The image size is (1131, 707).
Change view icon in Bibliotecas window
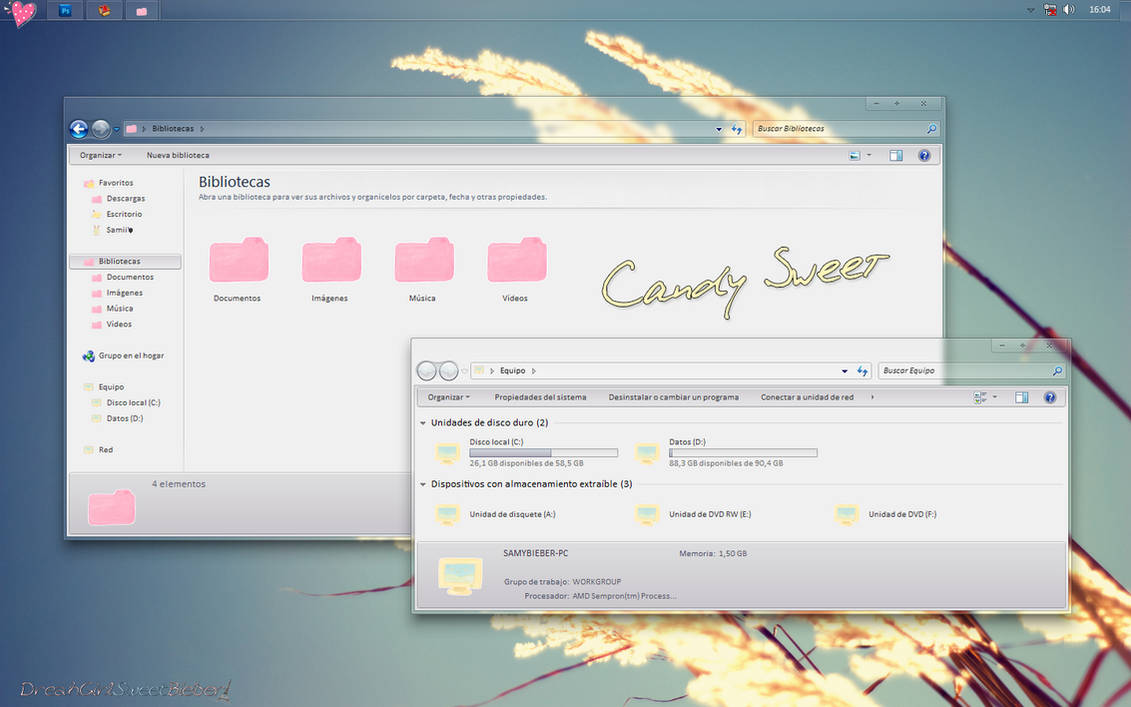pos(855,155)
